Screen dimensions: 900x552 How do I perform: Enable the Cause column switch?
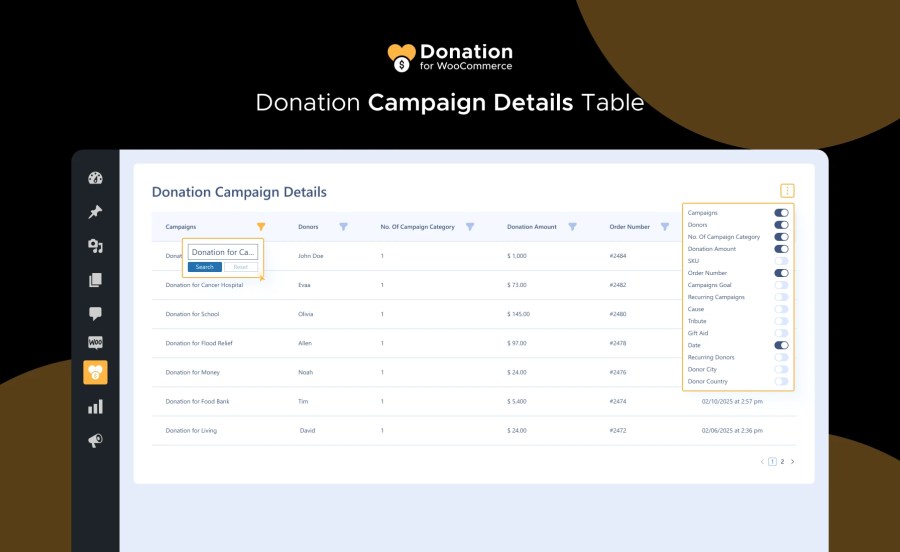pos(781,309)
